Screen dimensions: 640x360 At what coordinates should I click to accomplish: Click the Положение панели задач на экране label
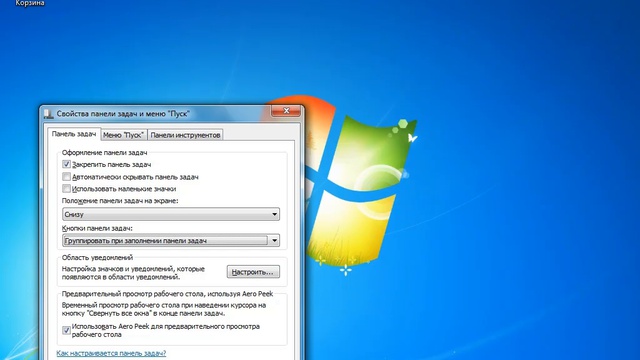[120, 201]
